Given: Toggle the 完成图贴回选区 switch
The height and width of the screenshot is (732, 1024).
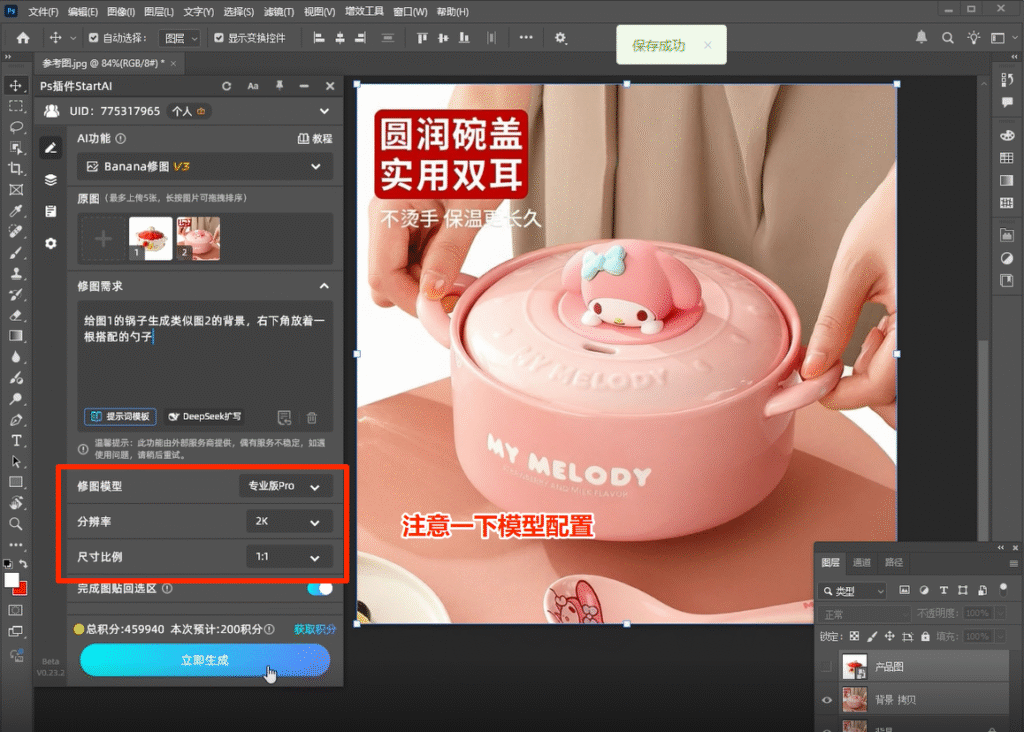Looking at the screenshot, I should (319, 588).
